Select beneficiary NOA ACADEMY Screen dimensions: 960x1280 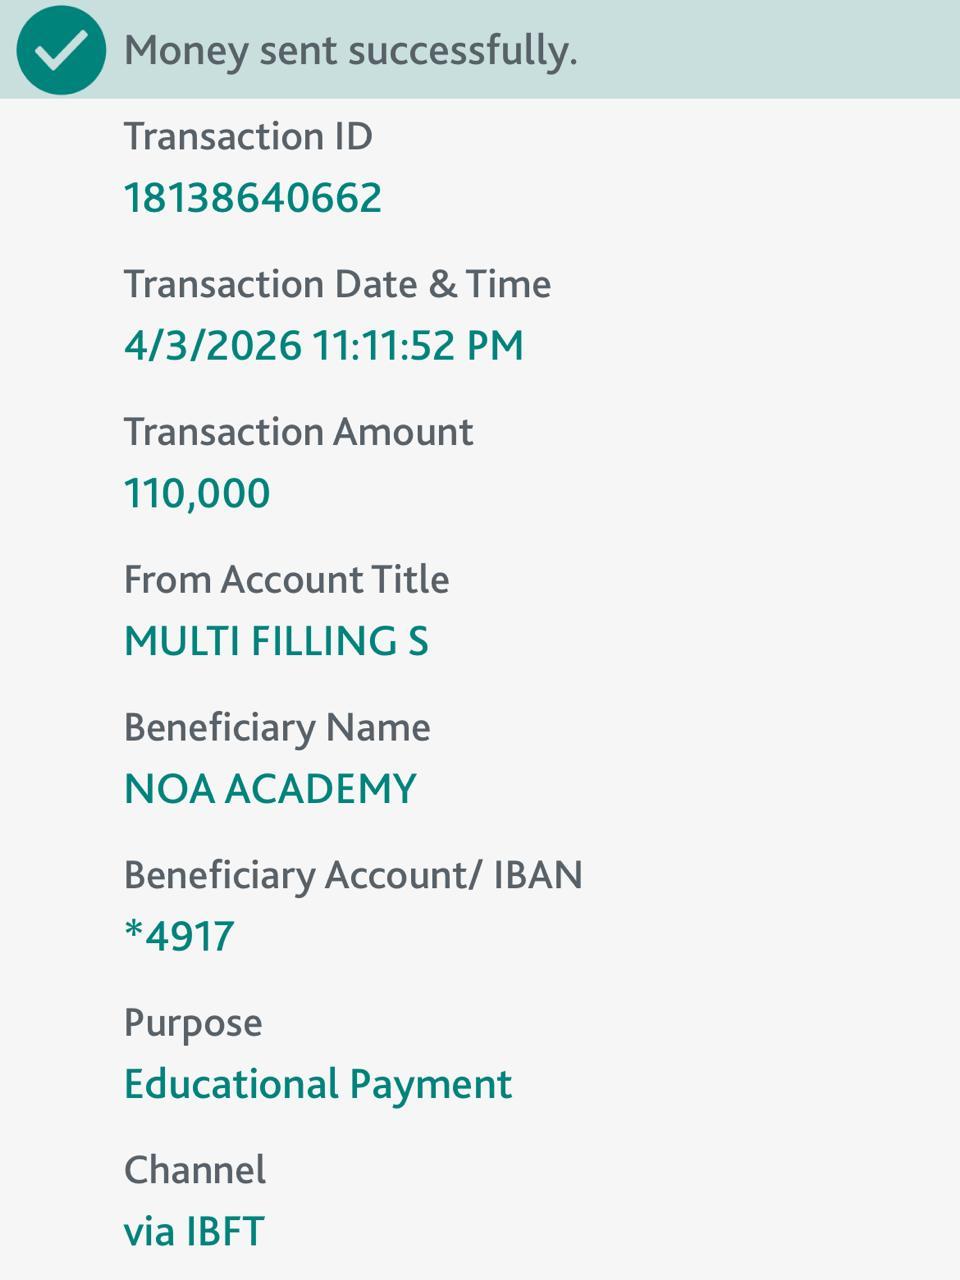pyautogui.click(x=270, y=790)
